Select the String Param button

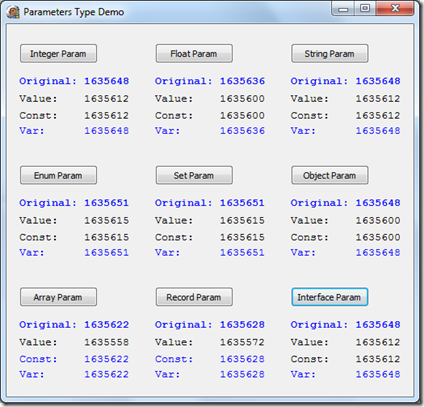[330, 54]
